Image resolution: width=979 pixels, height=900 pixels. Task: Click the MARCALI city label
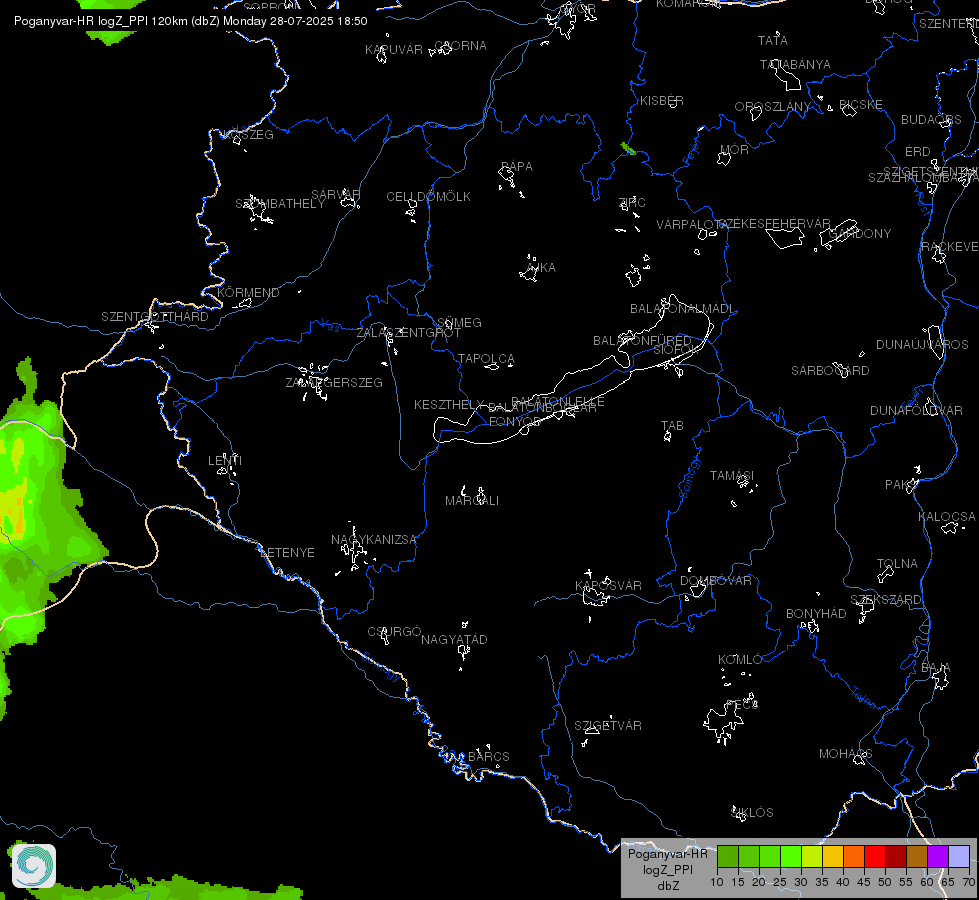tap(472, 500)
